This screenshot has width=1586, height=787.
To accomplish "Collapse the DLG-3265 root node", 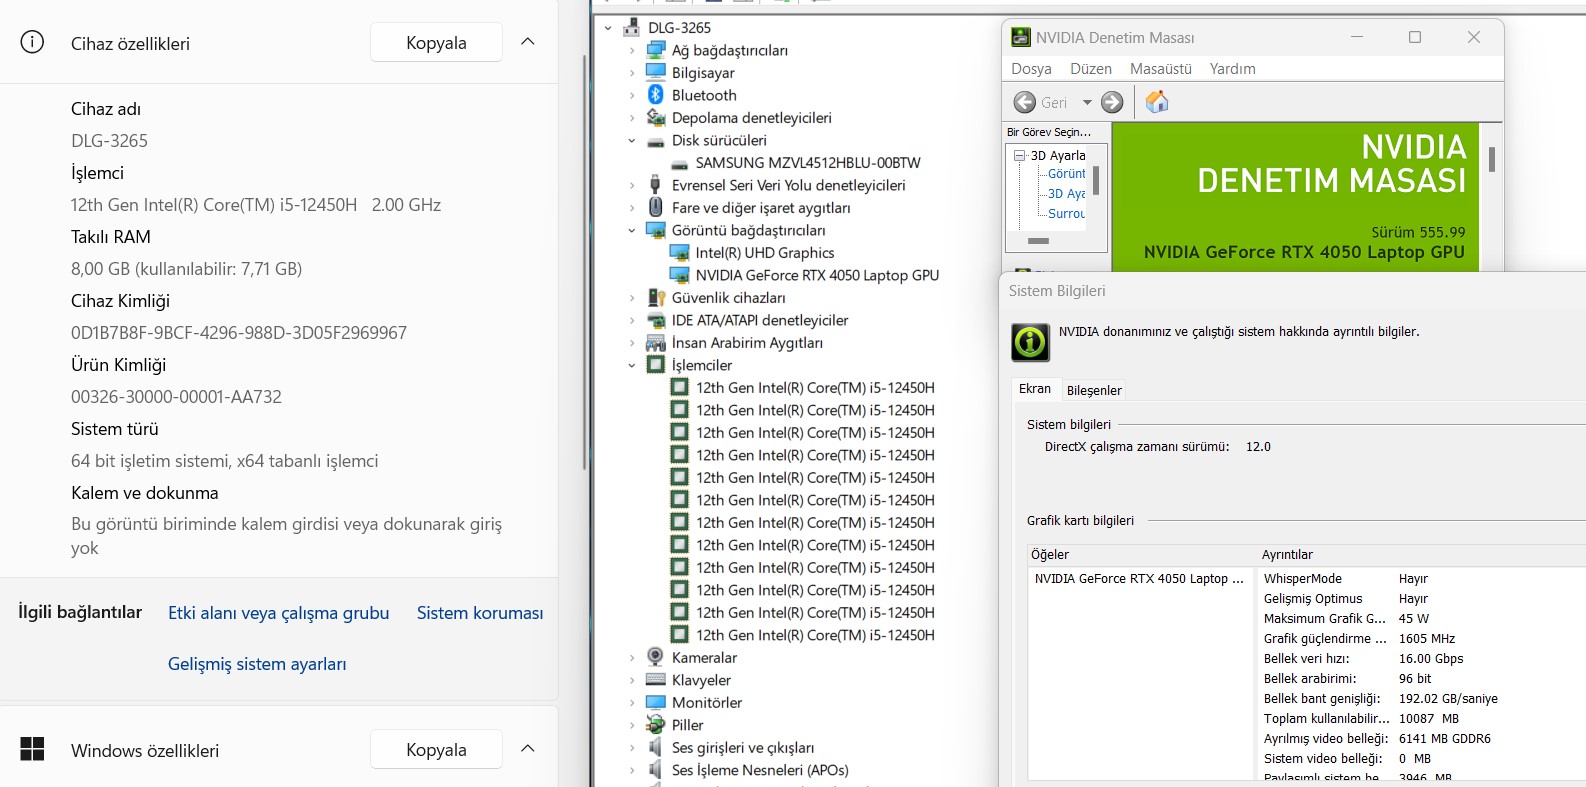I will (608, 28).
